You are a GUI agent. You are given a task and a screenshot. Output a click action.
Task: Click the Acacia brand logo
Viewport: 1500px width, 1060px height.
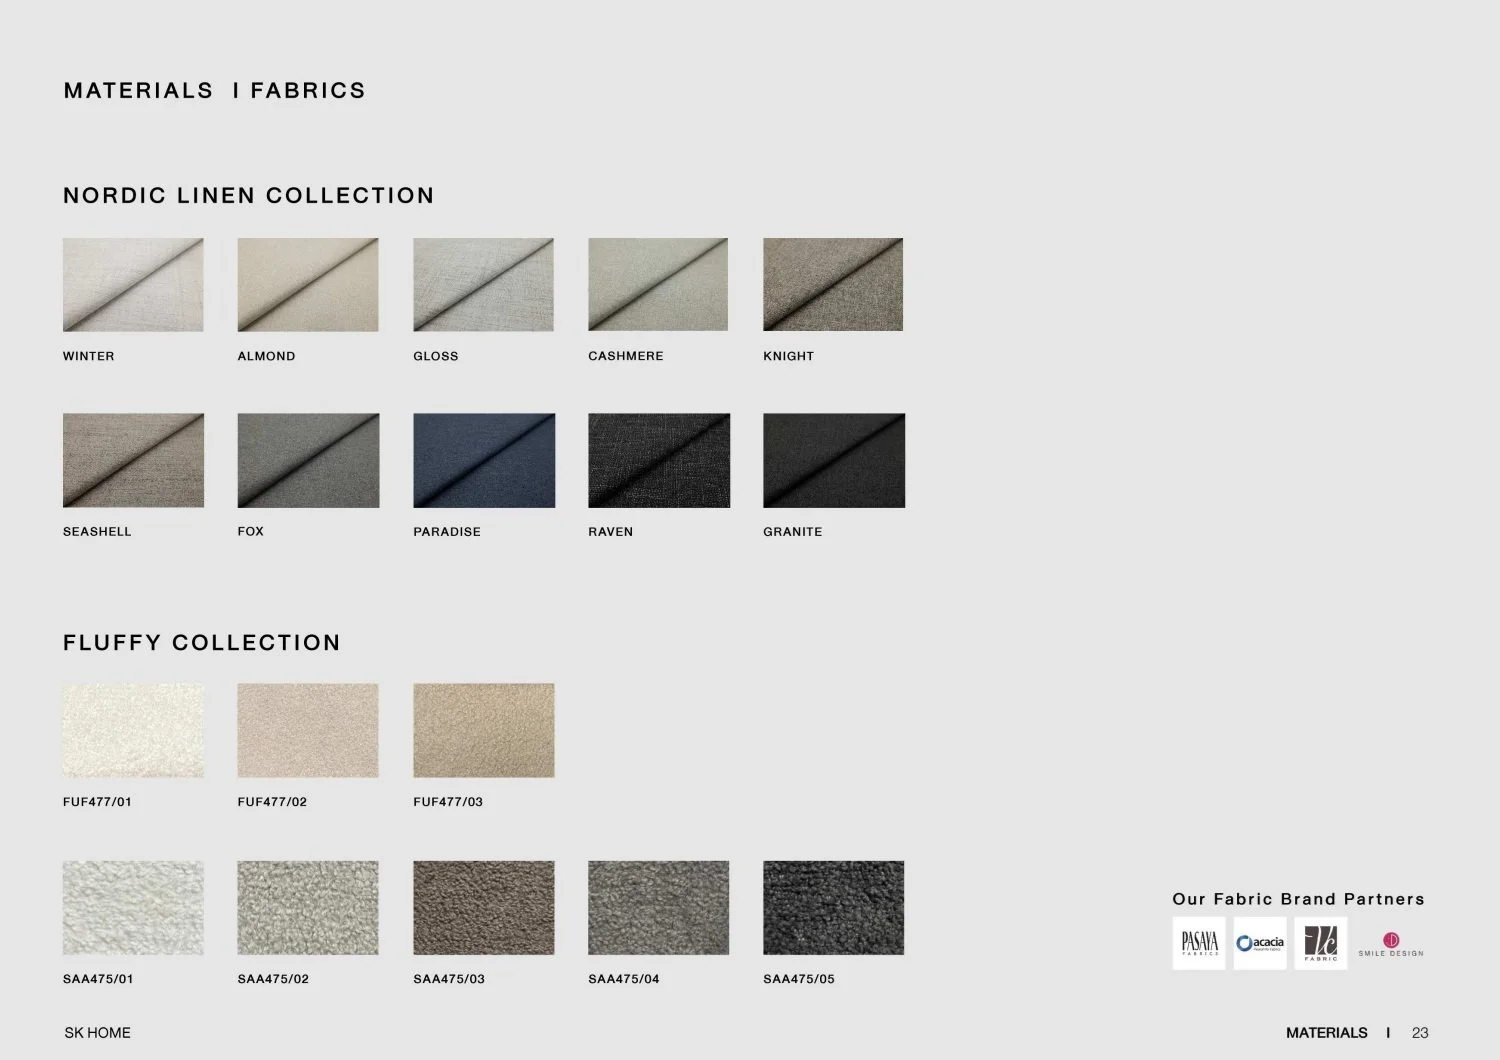(1260, 943)
